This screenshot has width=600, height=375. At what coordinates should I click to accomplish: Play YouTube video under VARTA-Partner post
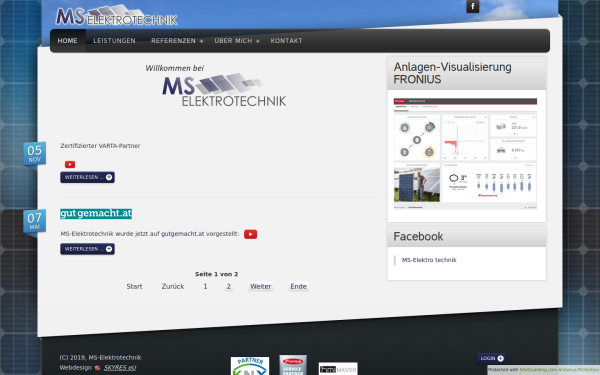[x=70, y=165]
